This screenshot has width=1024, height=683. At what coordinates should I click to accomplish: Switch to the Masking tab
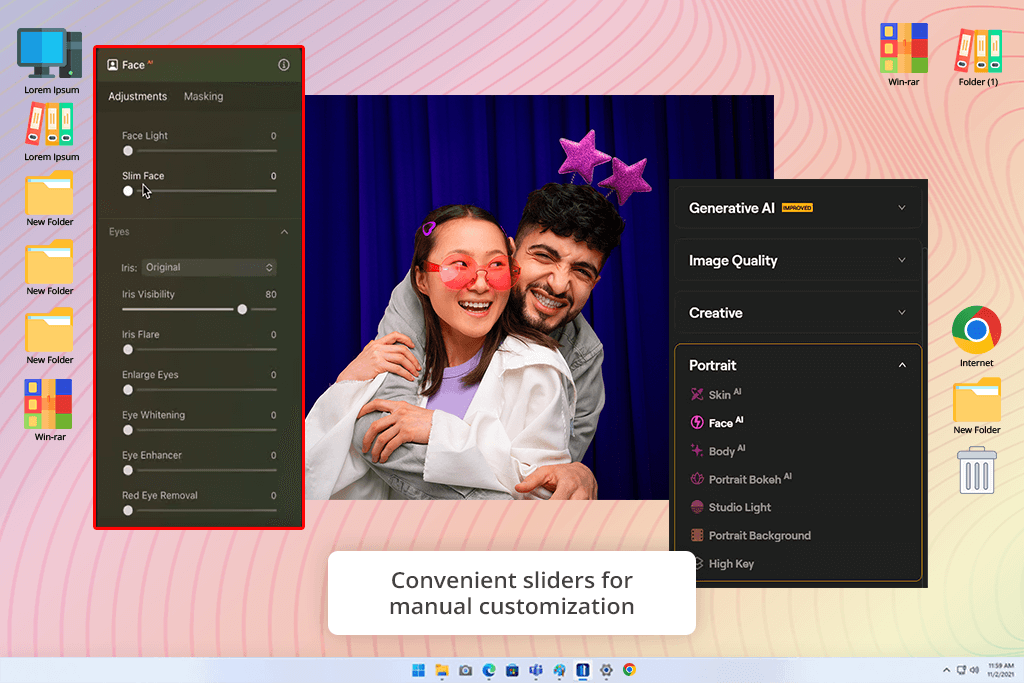click(203, 96)
